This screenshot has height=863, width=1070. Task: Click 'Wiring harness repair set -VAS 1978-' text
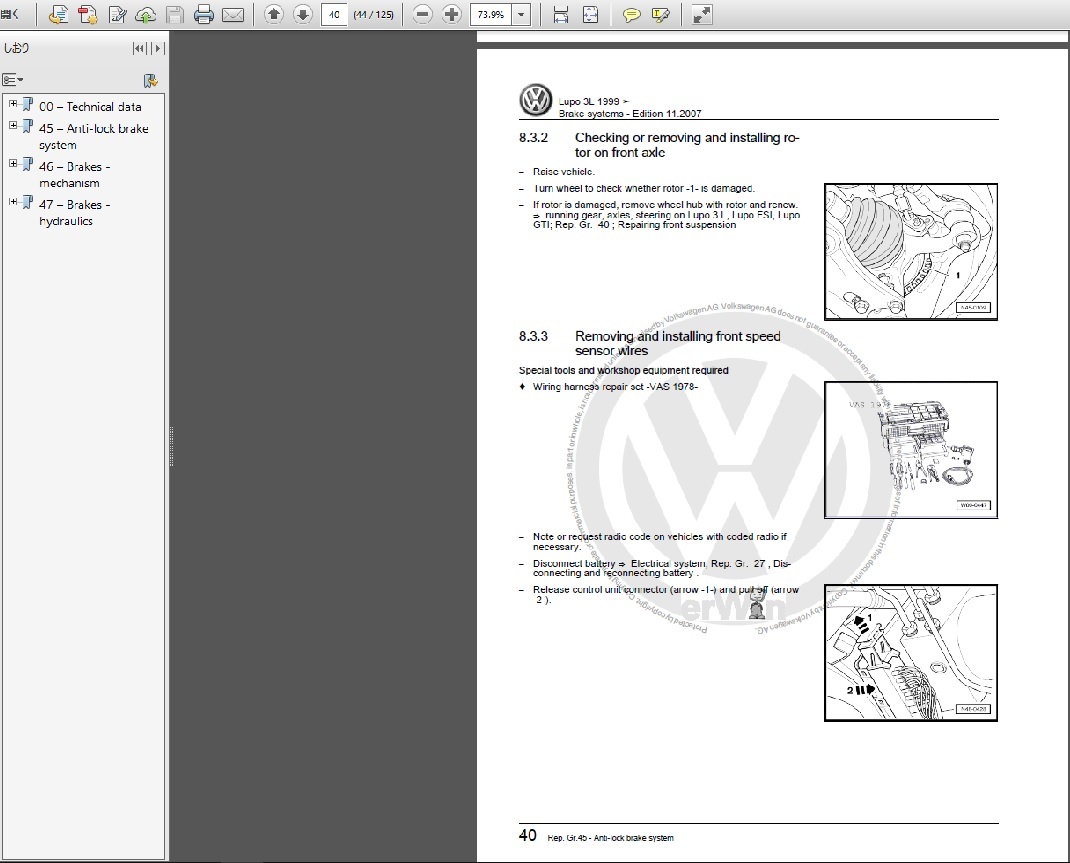pyautogui.click(x=615, y=387)
